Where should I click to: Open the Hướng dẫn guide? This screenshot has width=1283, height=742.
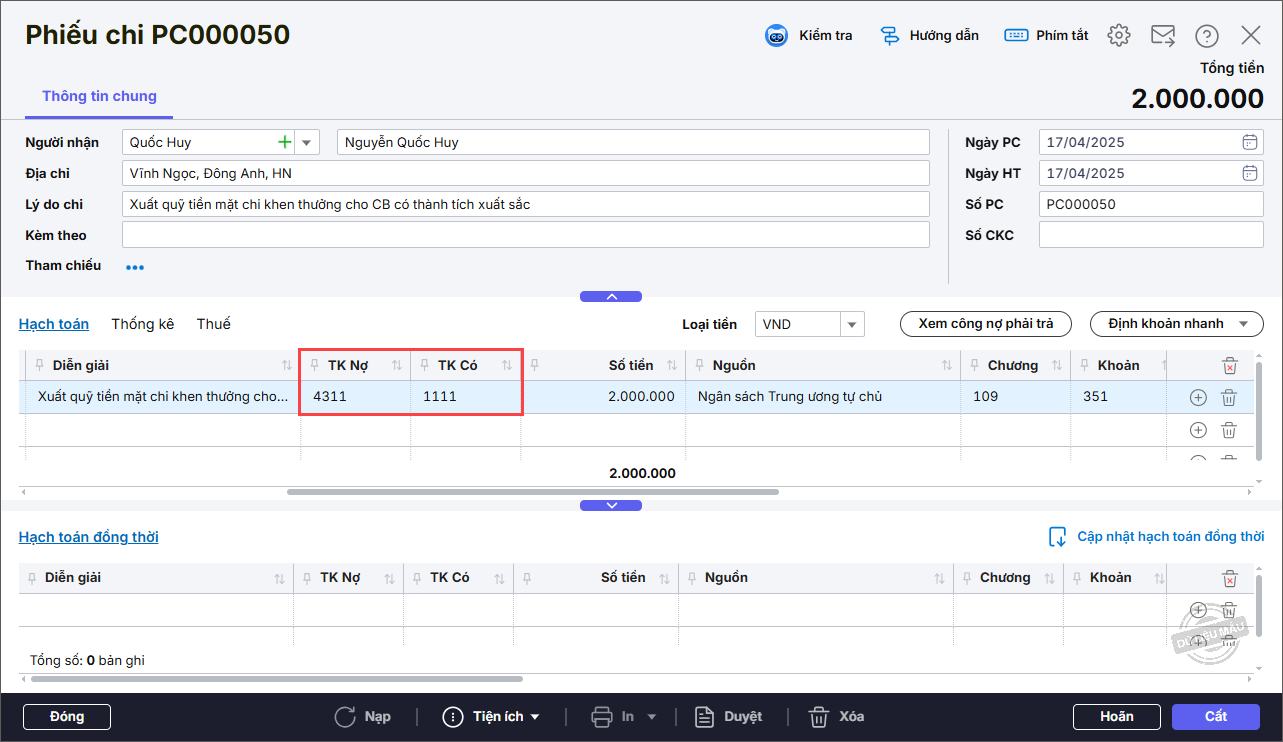coord(929,36)
